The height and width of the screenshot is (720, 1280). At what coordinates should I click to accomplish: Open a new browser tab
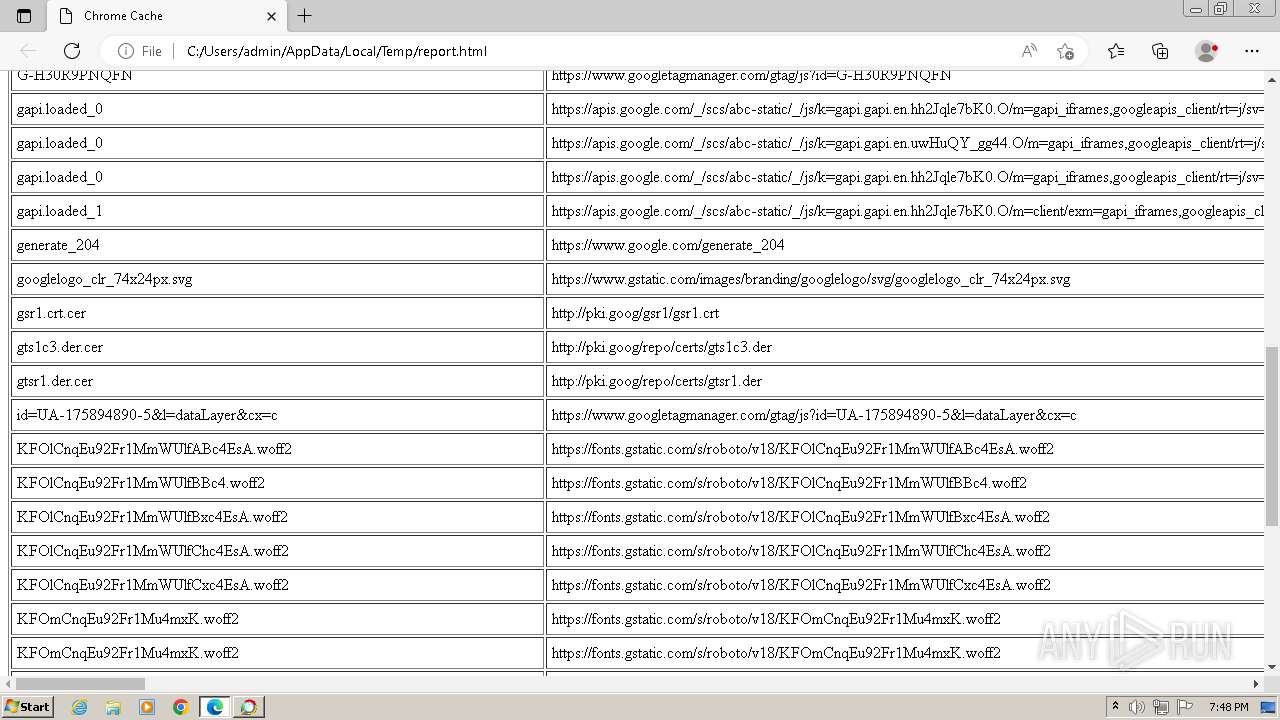tap(305, 16)
